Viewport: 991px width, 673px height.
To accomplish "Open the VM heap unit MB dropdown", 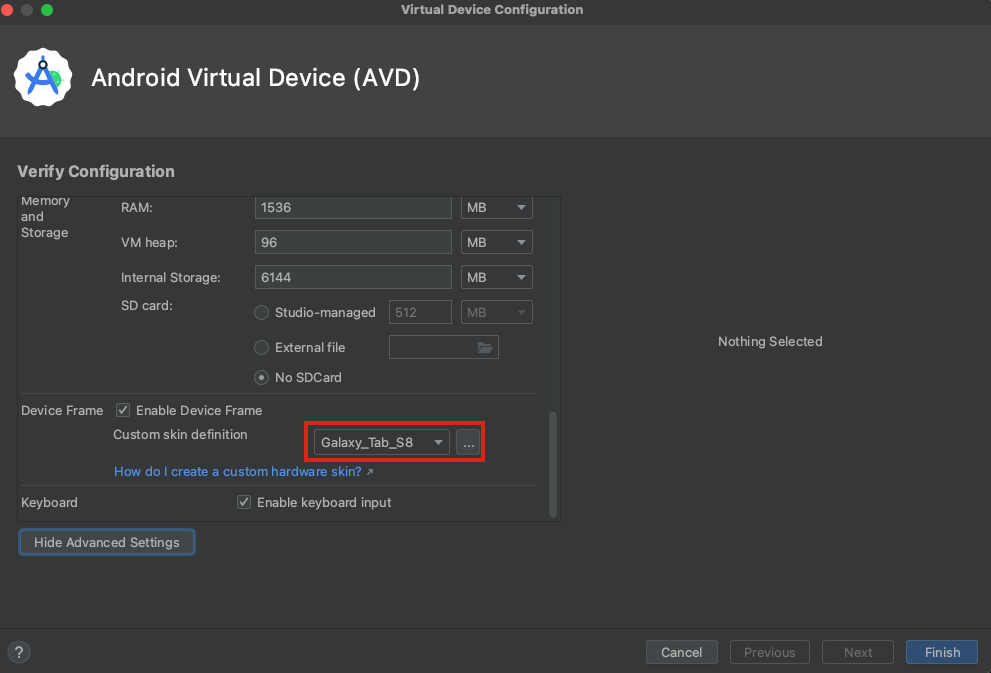I will coord(497,242).
